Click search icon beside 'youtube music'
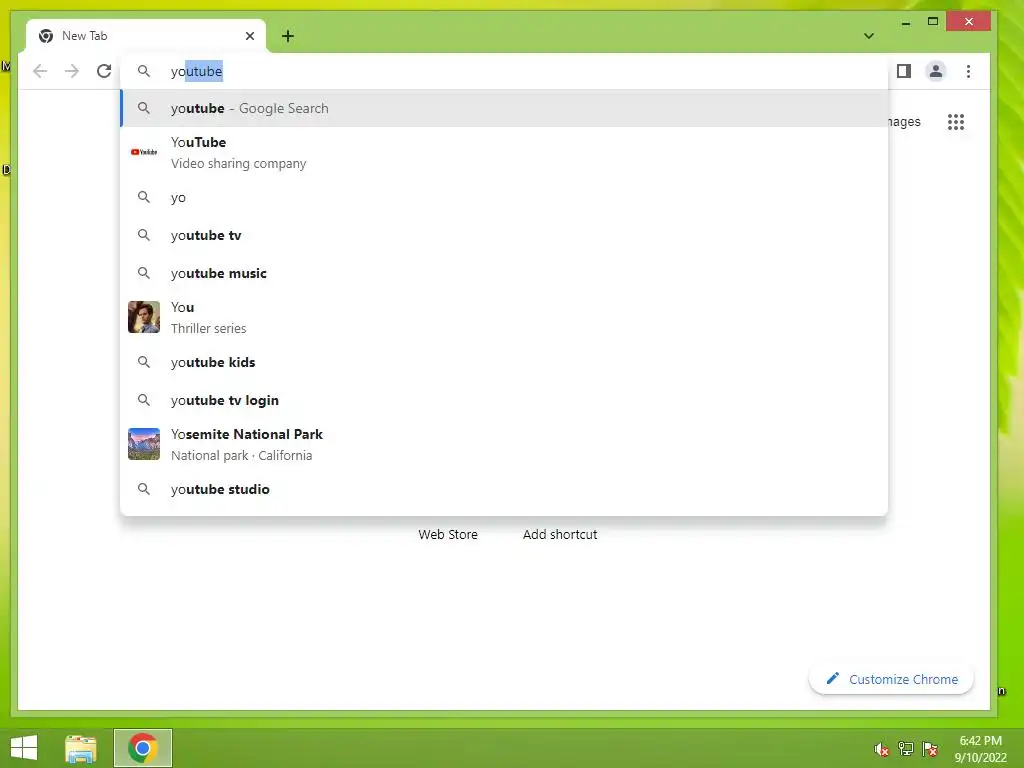This screenshot has height=768, width=1024. point(144,273)
